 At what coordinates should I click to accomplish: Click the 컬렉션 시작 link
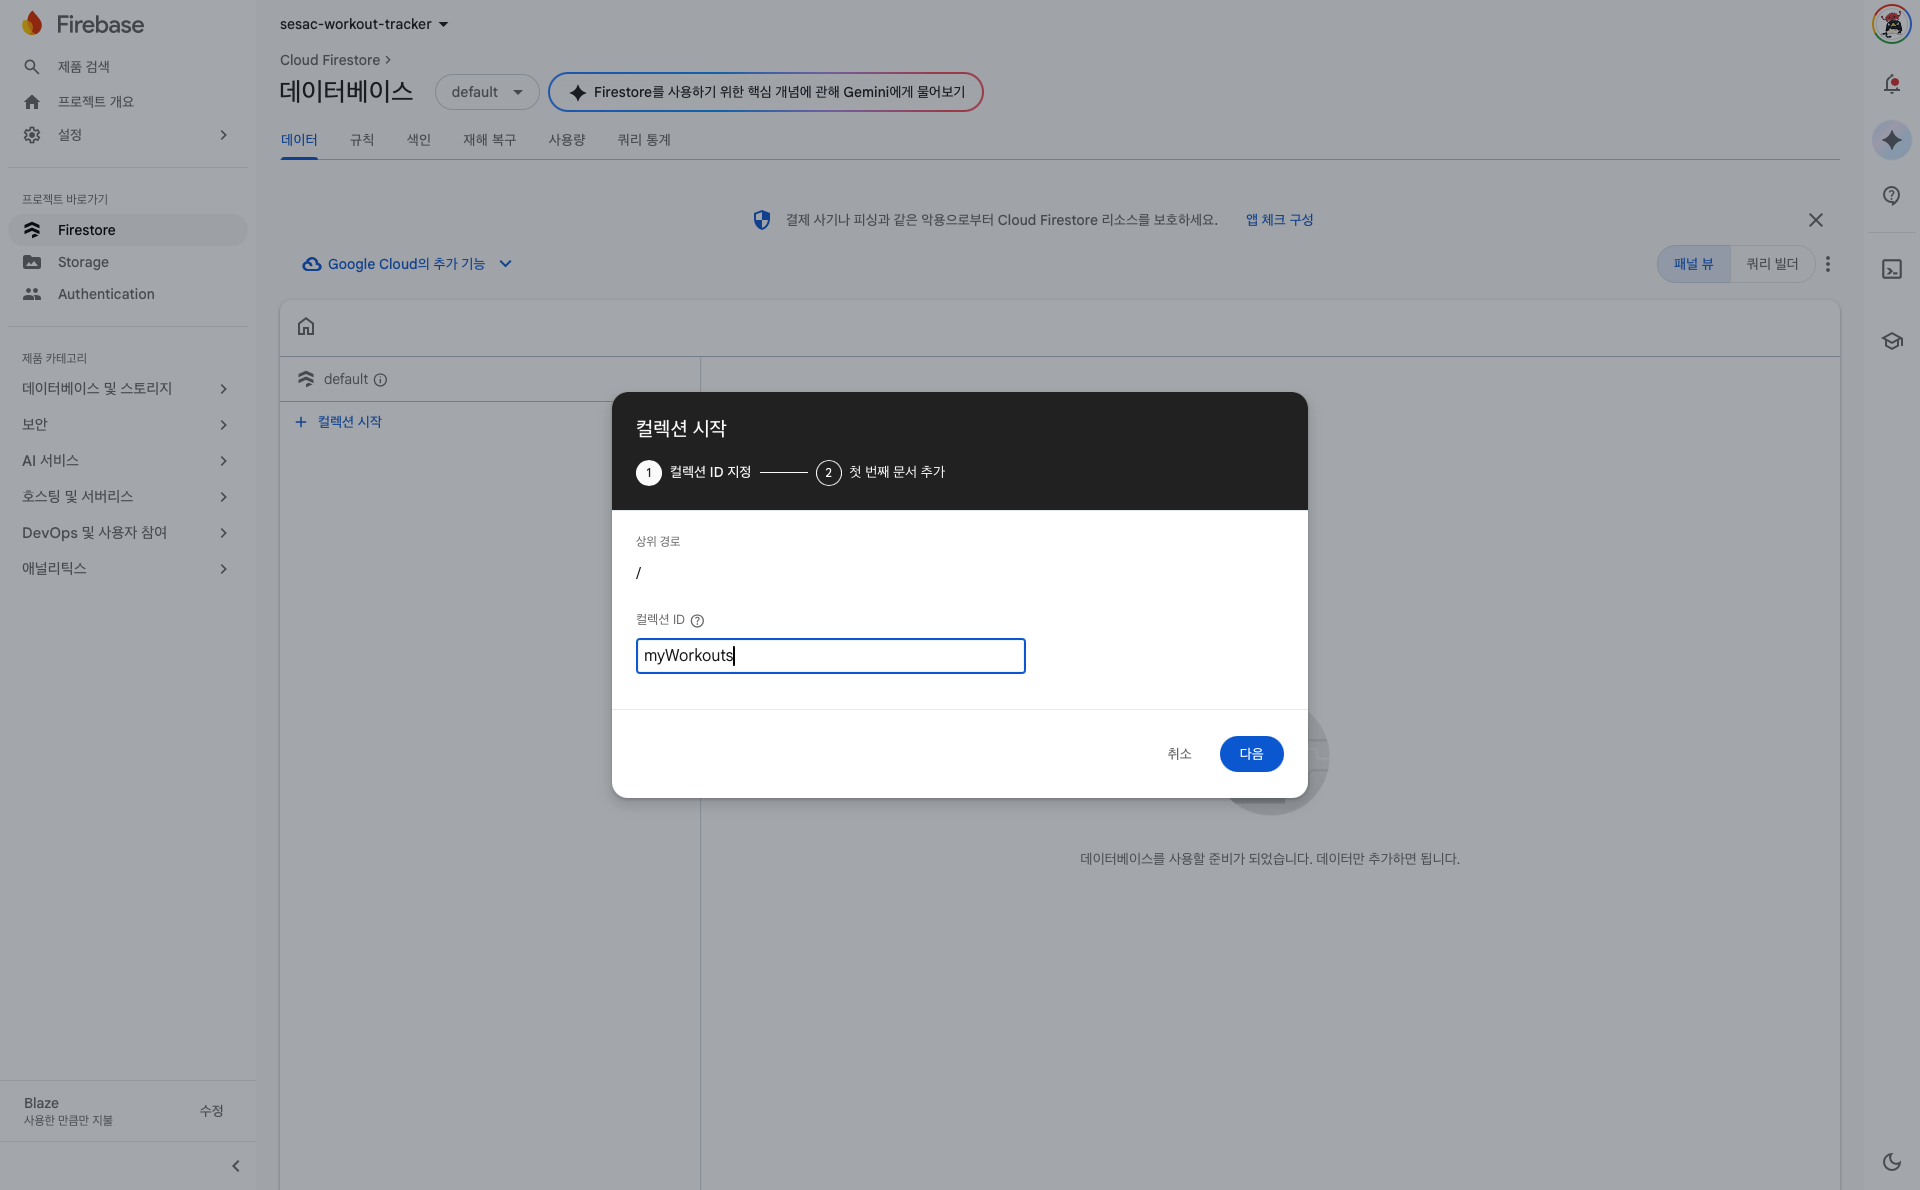339,422
